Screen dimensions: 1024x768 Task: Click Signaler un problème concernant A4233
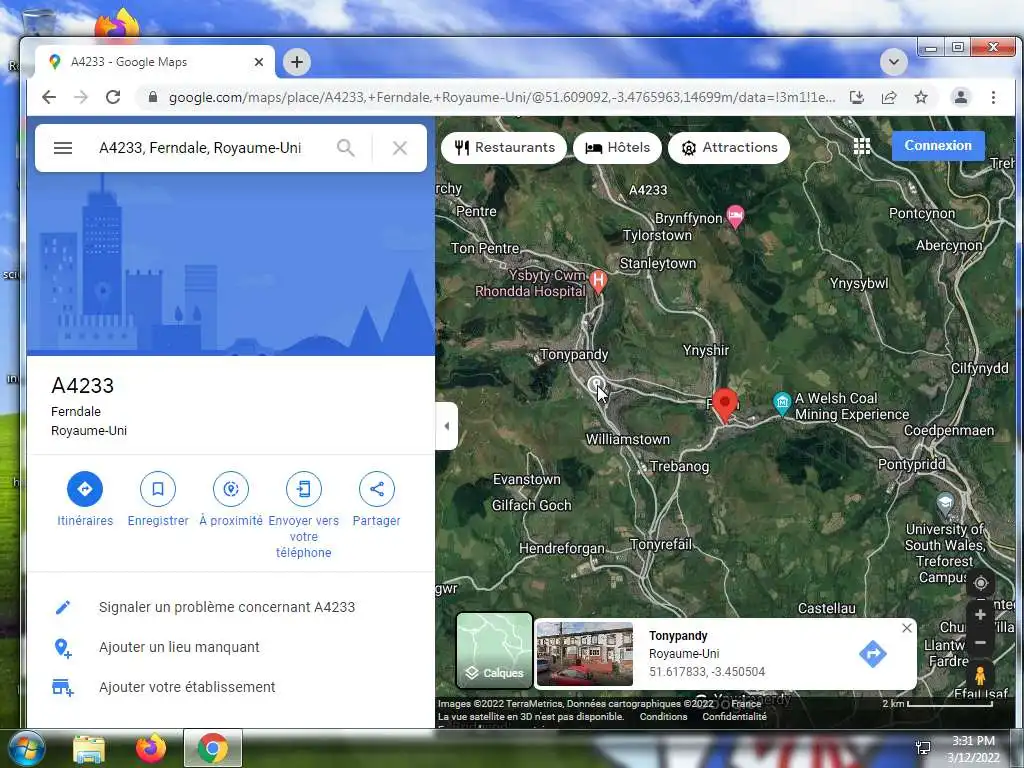click(227, 607)
